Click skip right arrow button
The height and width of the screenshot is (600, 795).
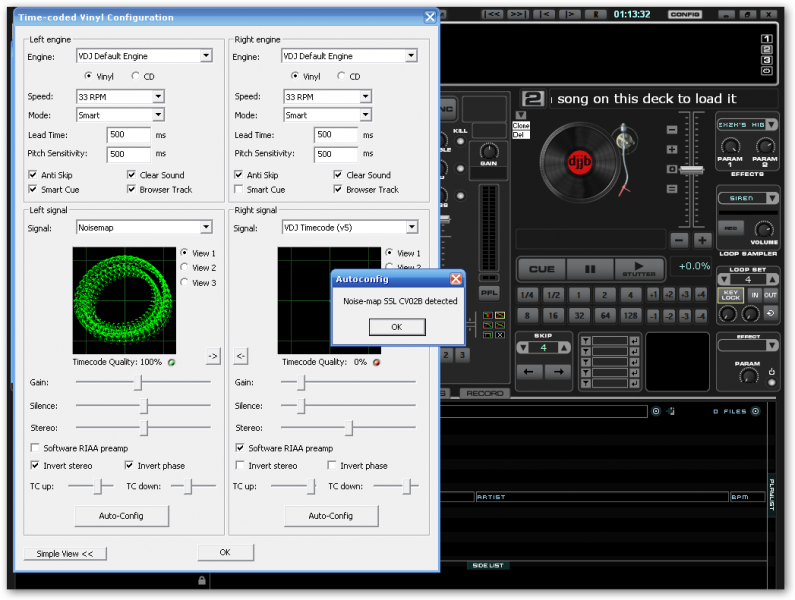558,372
